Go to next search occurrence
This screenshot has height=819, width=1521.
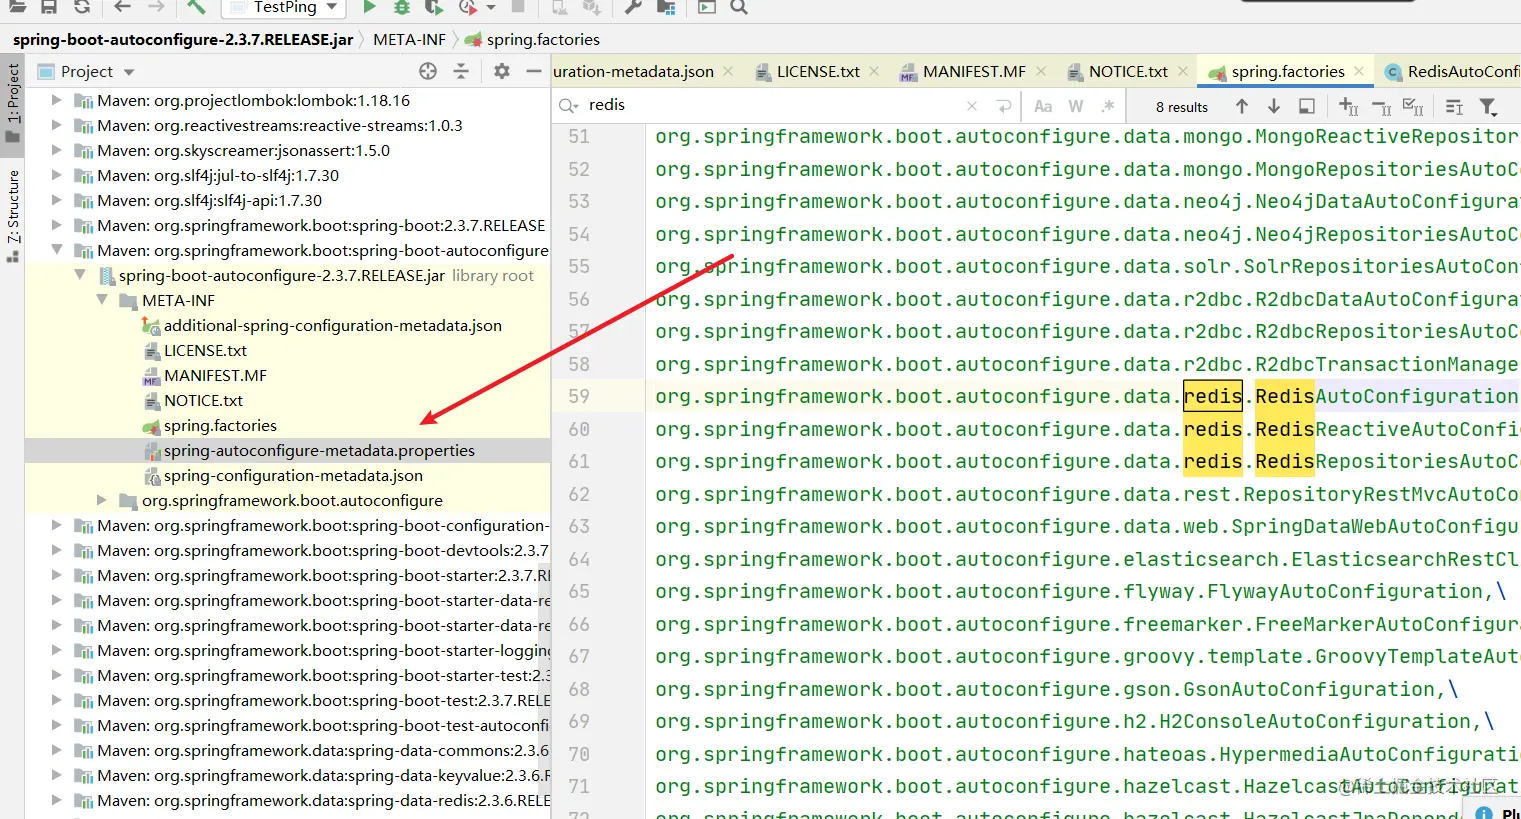[x=1274, y=106]
